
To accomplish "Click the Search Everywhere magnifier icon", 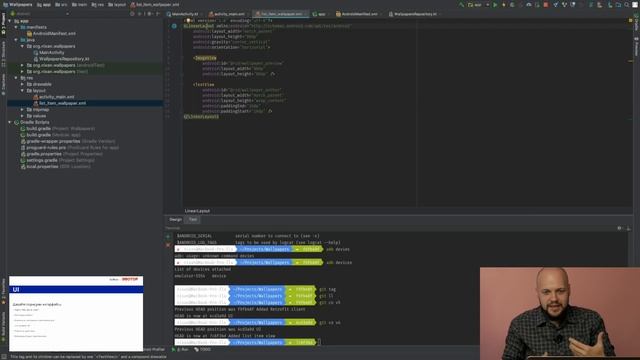I will pos(627,5).
